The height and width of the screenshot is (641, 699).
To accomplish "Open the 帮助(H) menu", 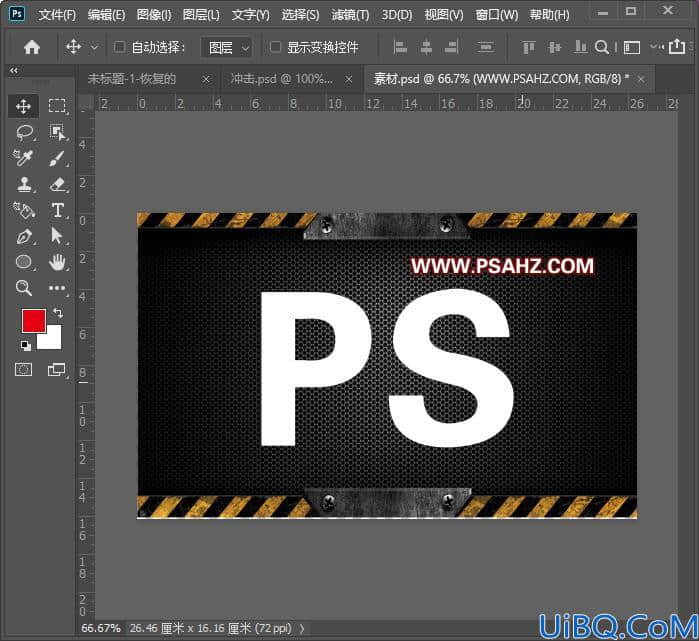I will (549, 15).
